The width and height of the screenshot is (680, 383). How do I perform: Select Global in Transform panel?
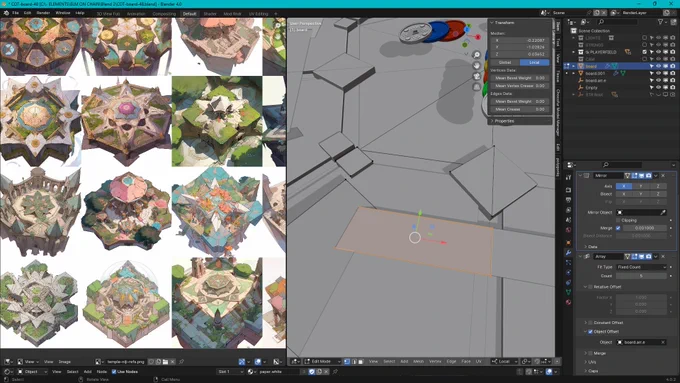(505, 62)
